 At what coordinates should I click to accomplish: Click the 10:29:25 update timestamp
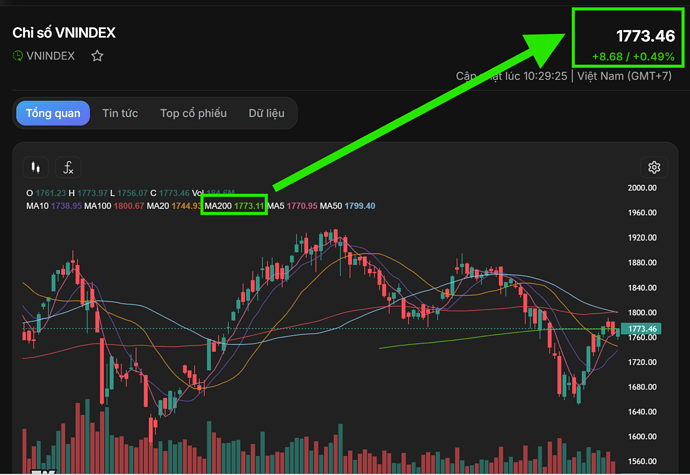(x=544, y=76)
